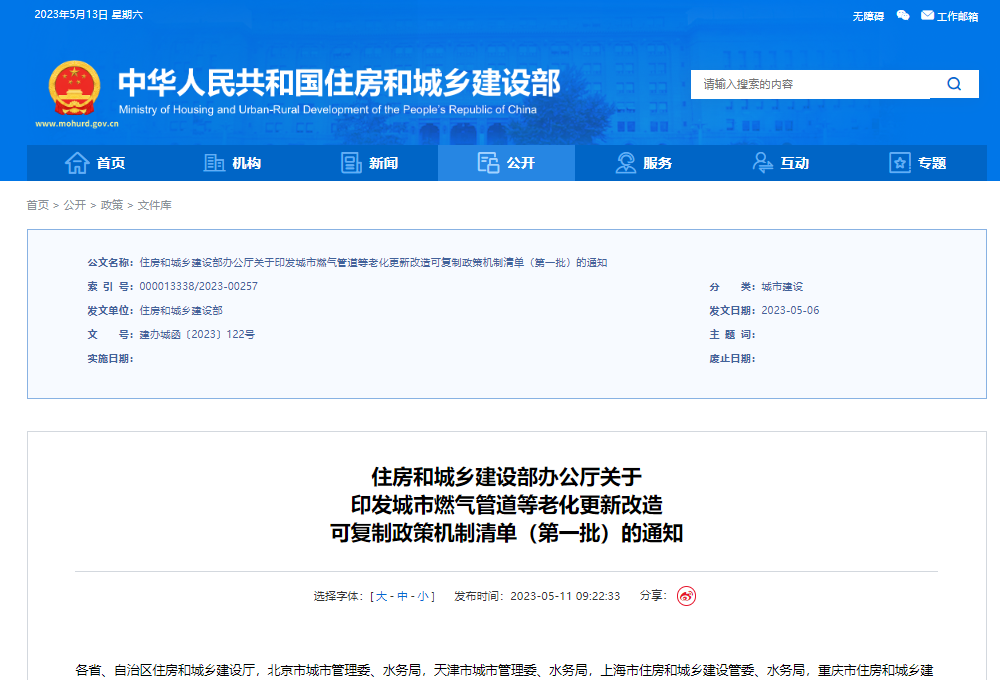
Task: Click the national emblem logo
Action: click(x=75, y=88)
